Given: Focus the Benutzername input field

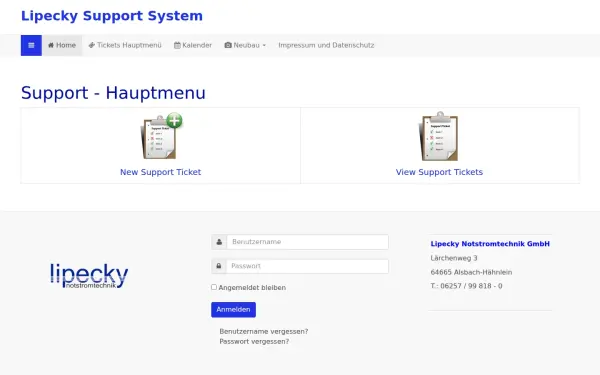Looking at the screenshot, I should (x=308, y=242).
